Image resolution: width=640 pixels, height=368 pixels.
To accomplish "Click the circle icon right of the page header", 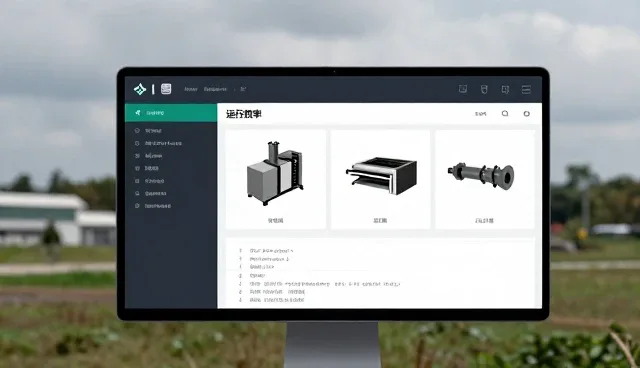I will (x=527, y=113).
